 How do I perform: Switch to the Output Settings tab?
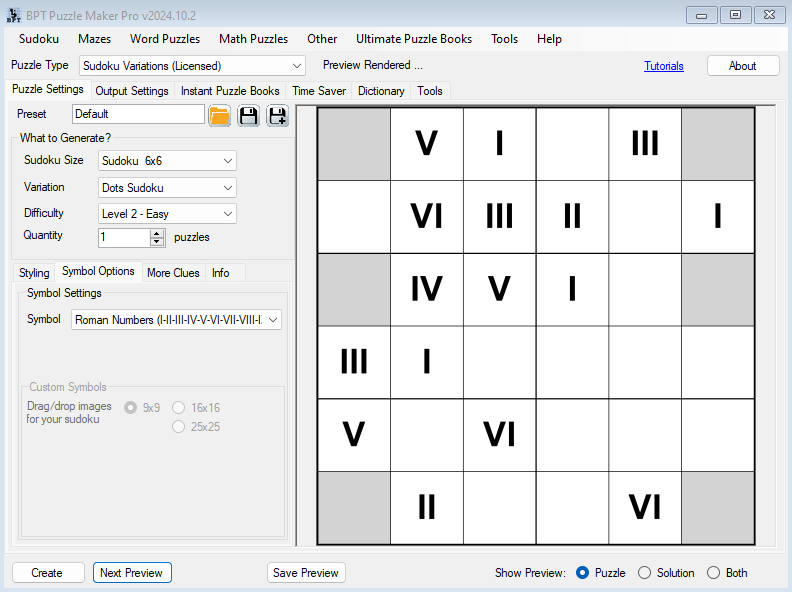click(132, 91)
